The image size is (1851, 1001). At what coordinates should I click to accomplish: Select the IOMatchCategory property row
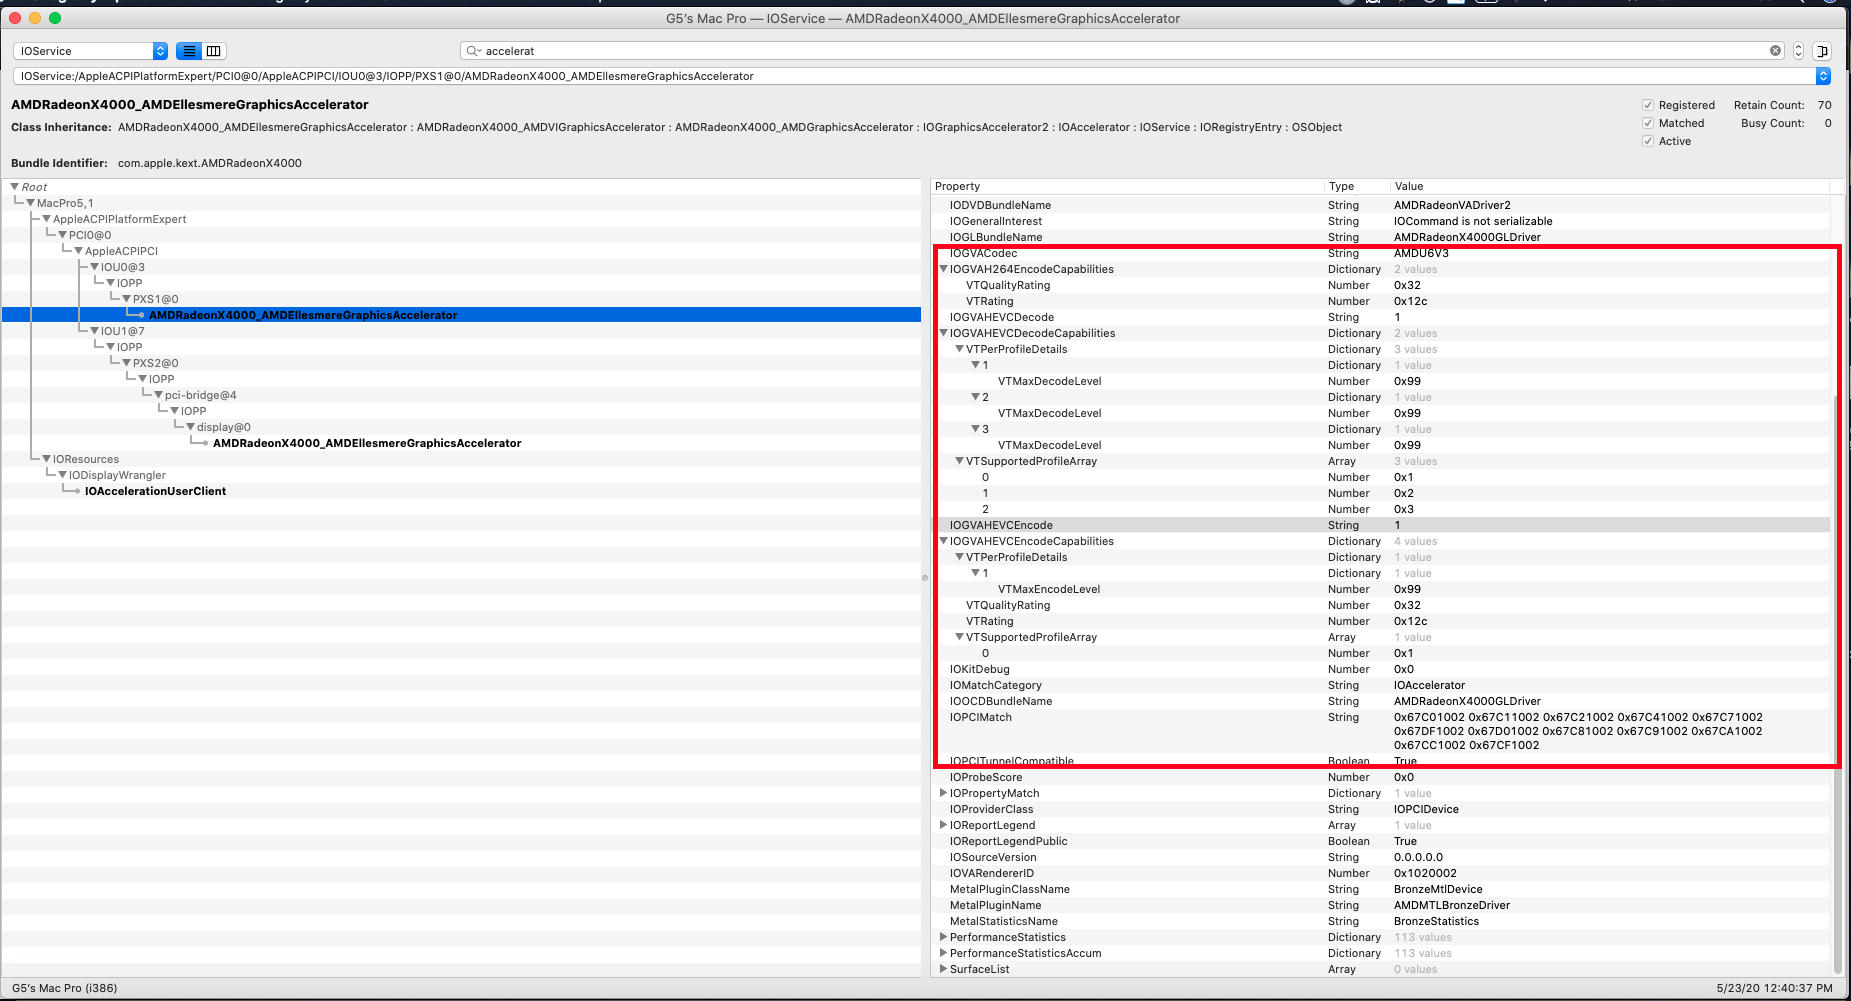click(x=1381, y=685)
